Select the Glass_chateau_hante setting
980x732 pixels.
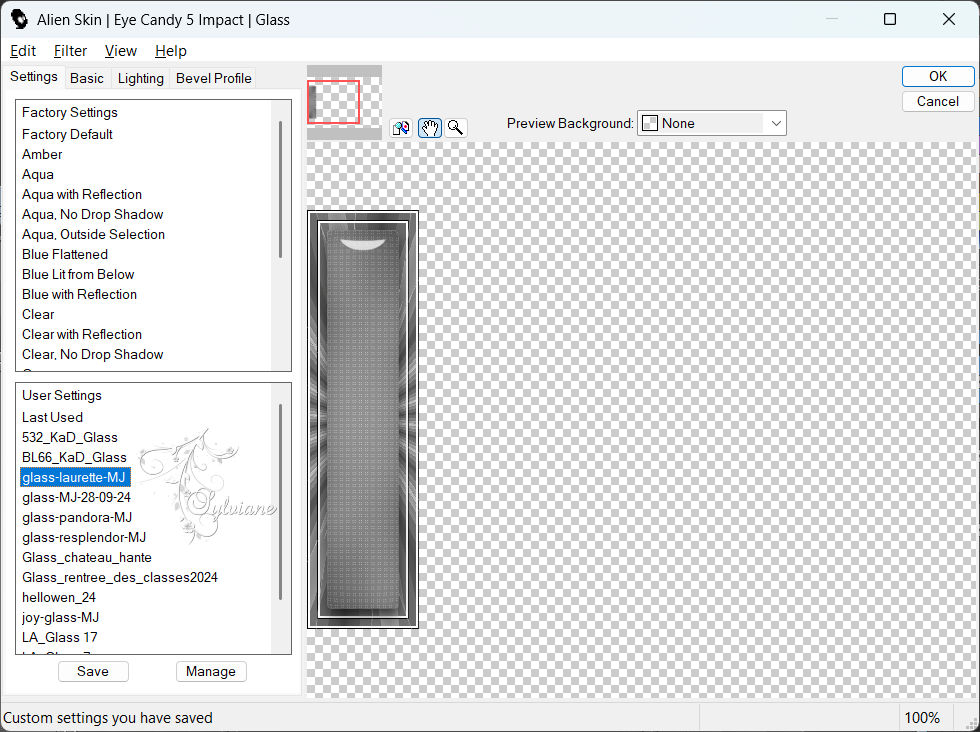87,558
